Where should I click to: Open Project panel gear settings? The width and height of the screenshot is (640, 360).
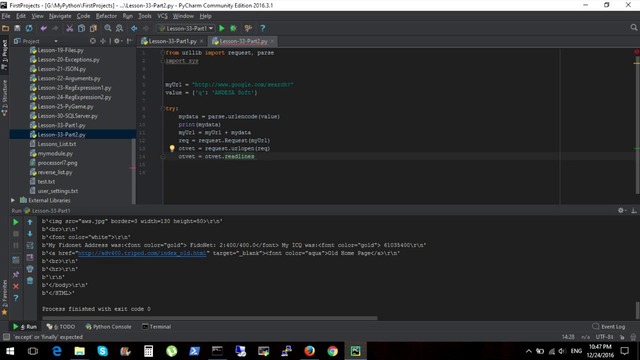pyautogui.click(x=117, y=41)
